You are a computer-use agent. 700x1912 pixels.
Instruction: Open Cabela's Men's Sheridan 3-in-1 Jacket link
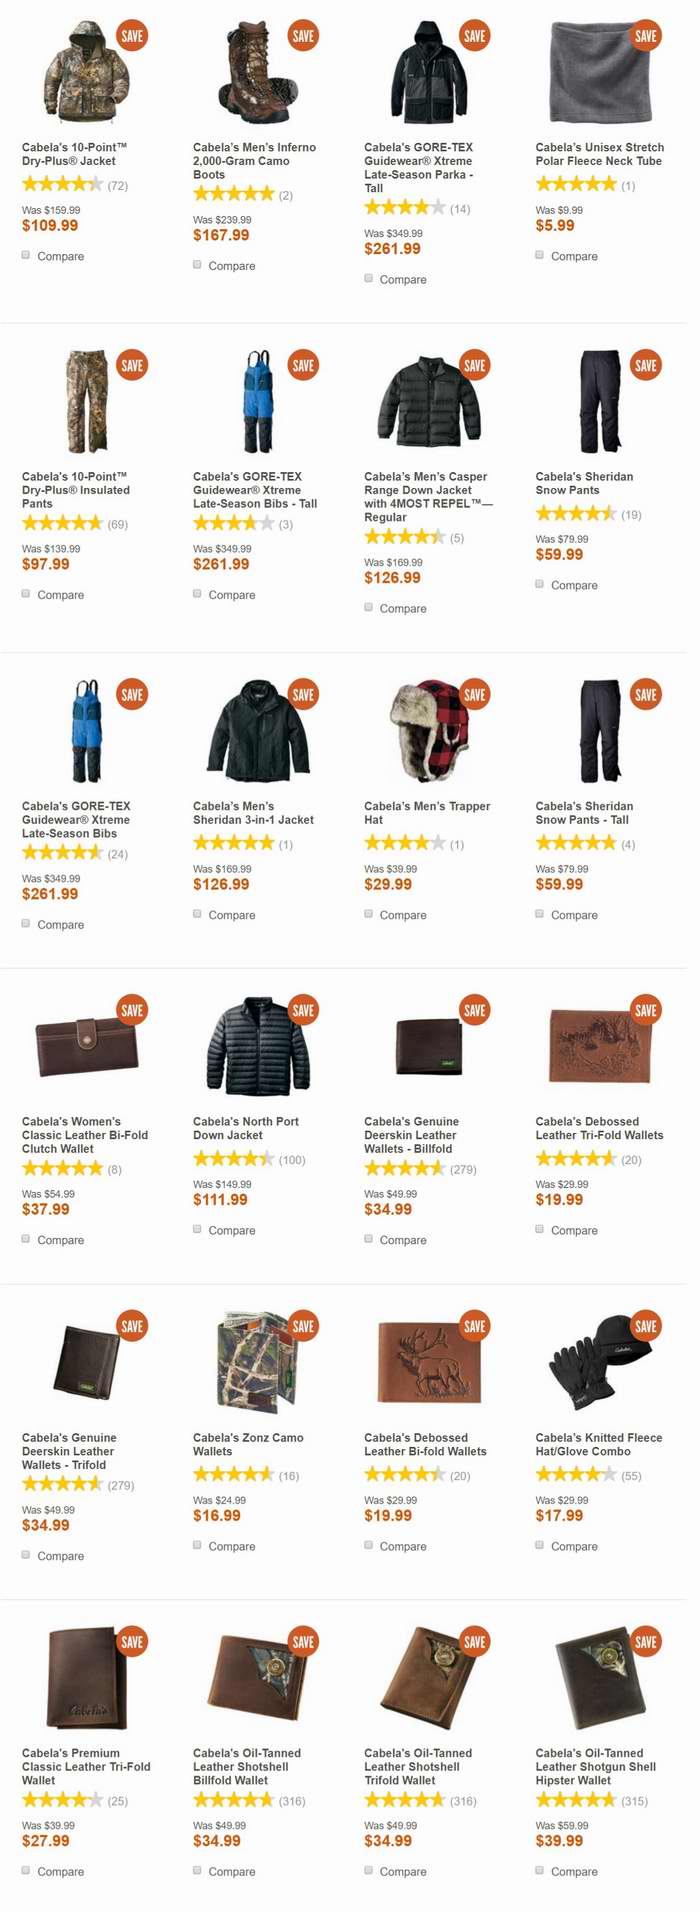[253, 813]
